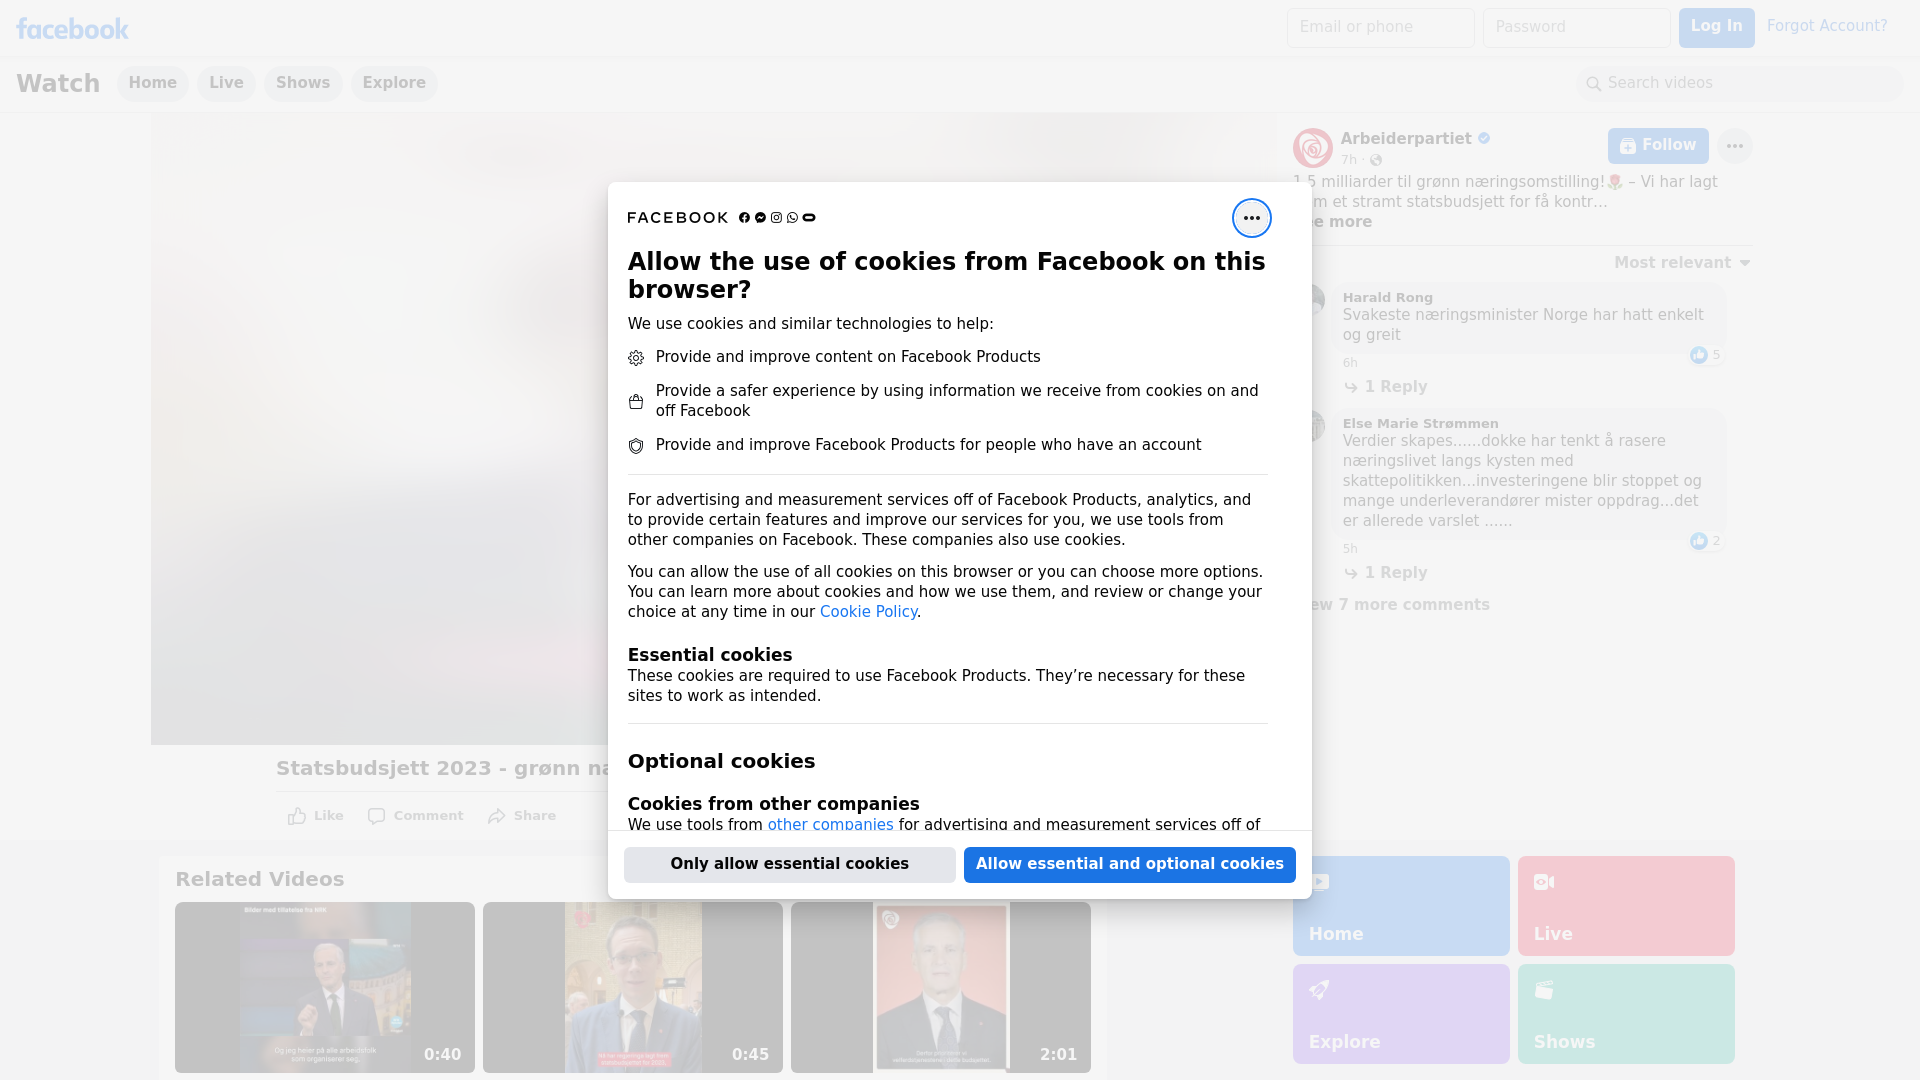Click the Watch heading

tap(58, 83)
